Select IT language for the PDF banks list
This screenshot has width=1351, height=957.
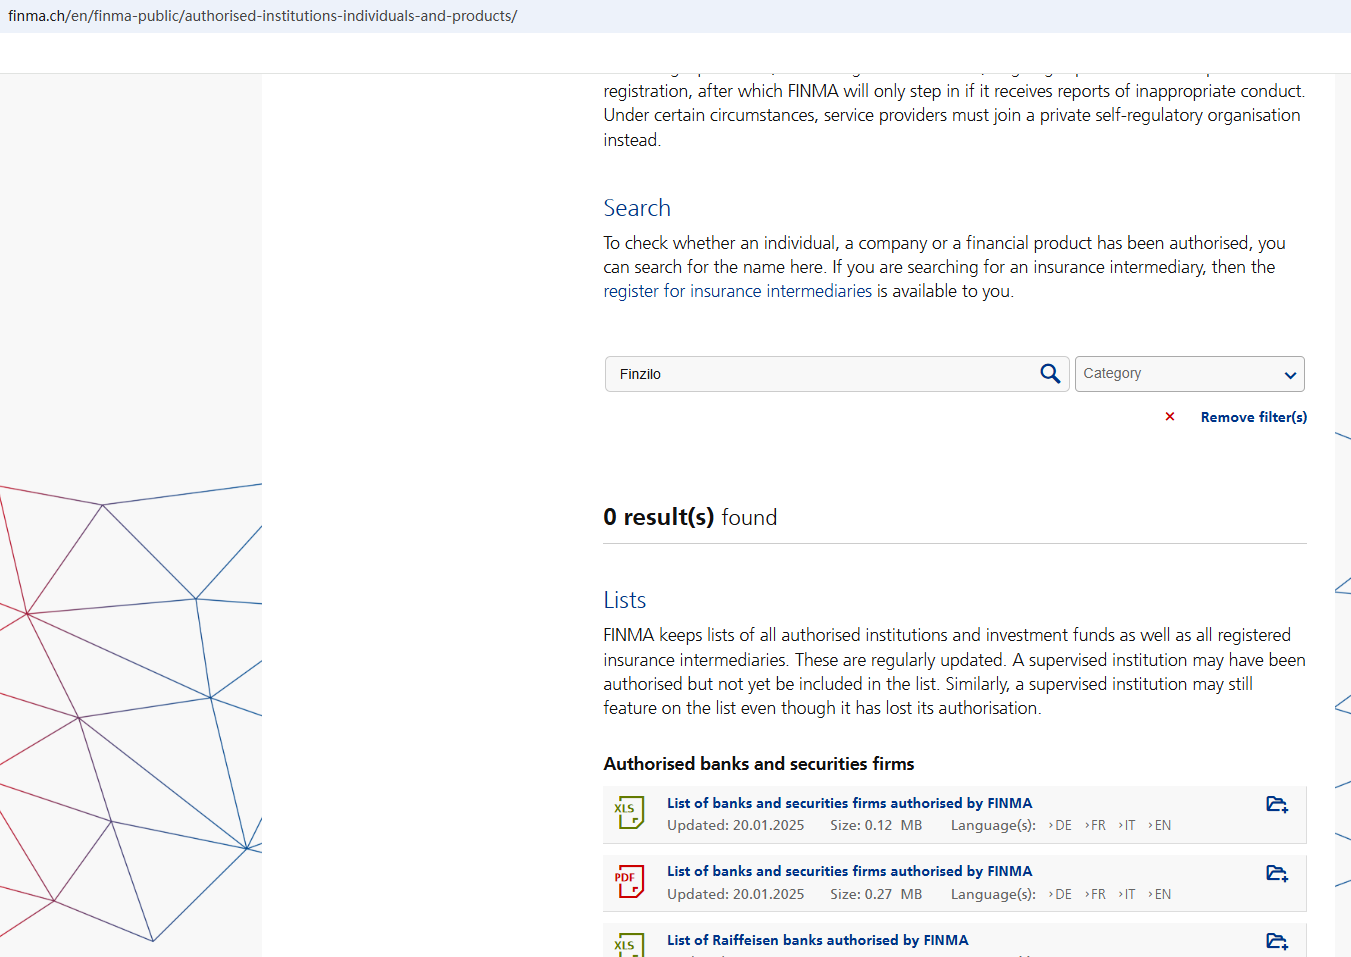pos(1128,895)
